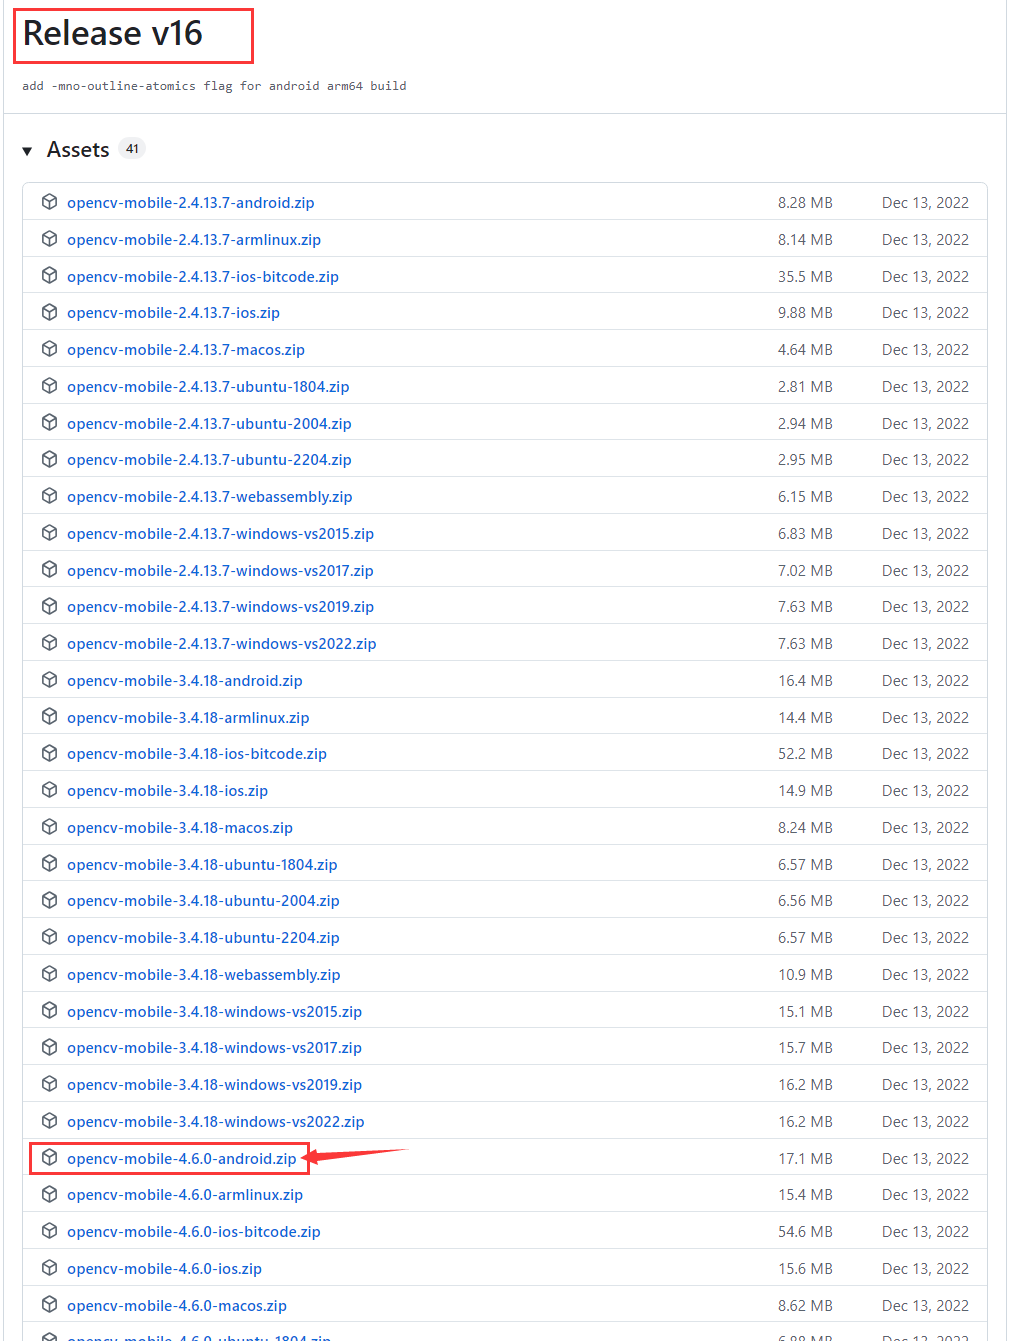
Task: Download opencv-mobile-3.4.18-ios.zip
Action: coord(167,791)
